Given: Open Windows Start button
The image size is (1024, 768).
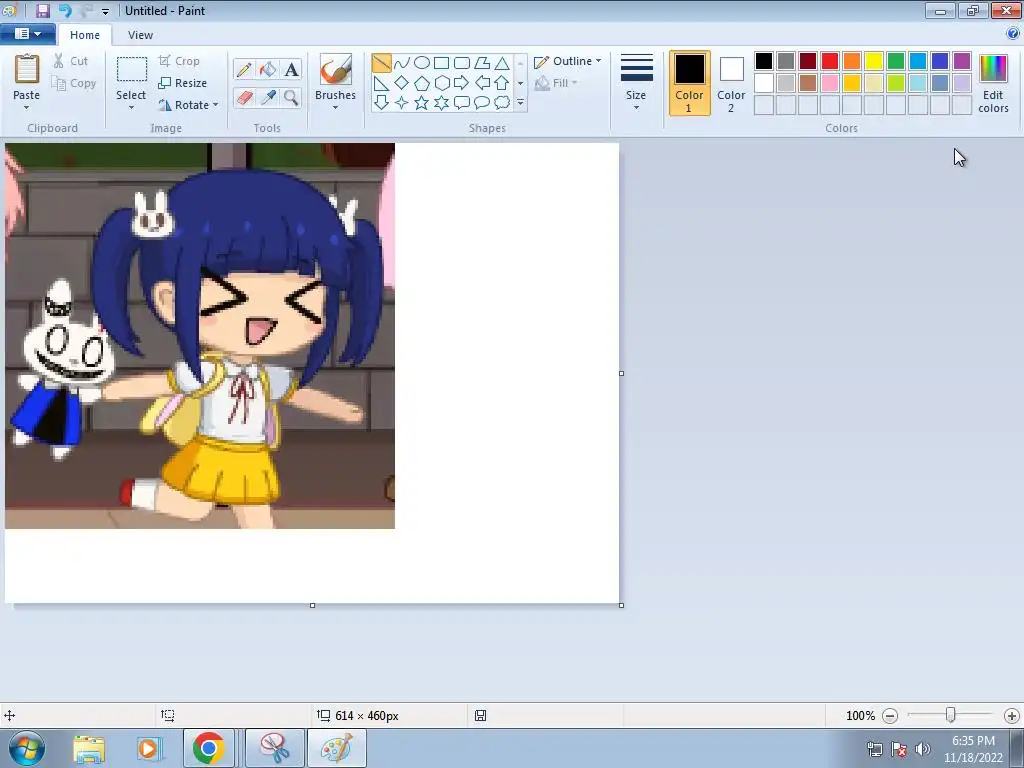Looking at the screenshot, I should click(x=25, y=748).
